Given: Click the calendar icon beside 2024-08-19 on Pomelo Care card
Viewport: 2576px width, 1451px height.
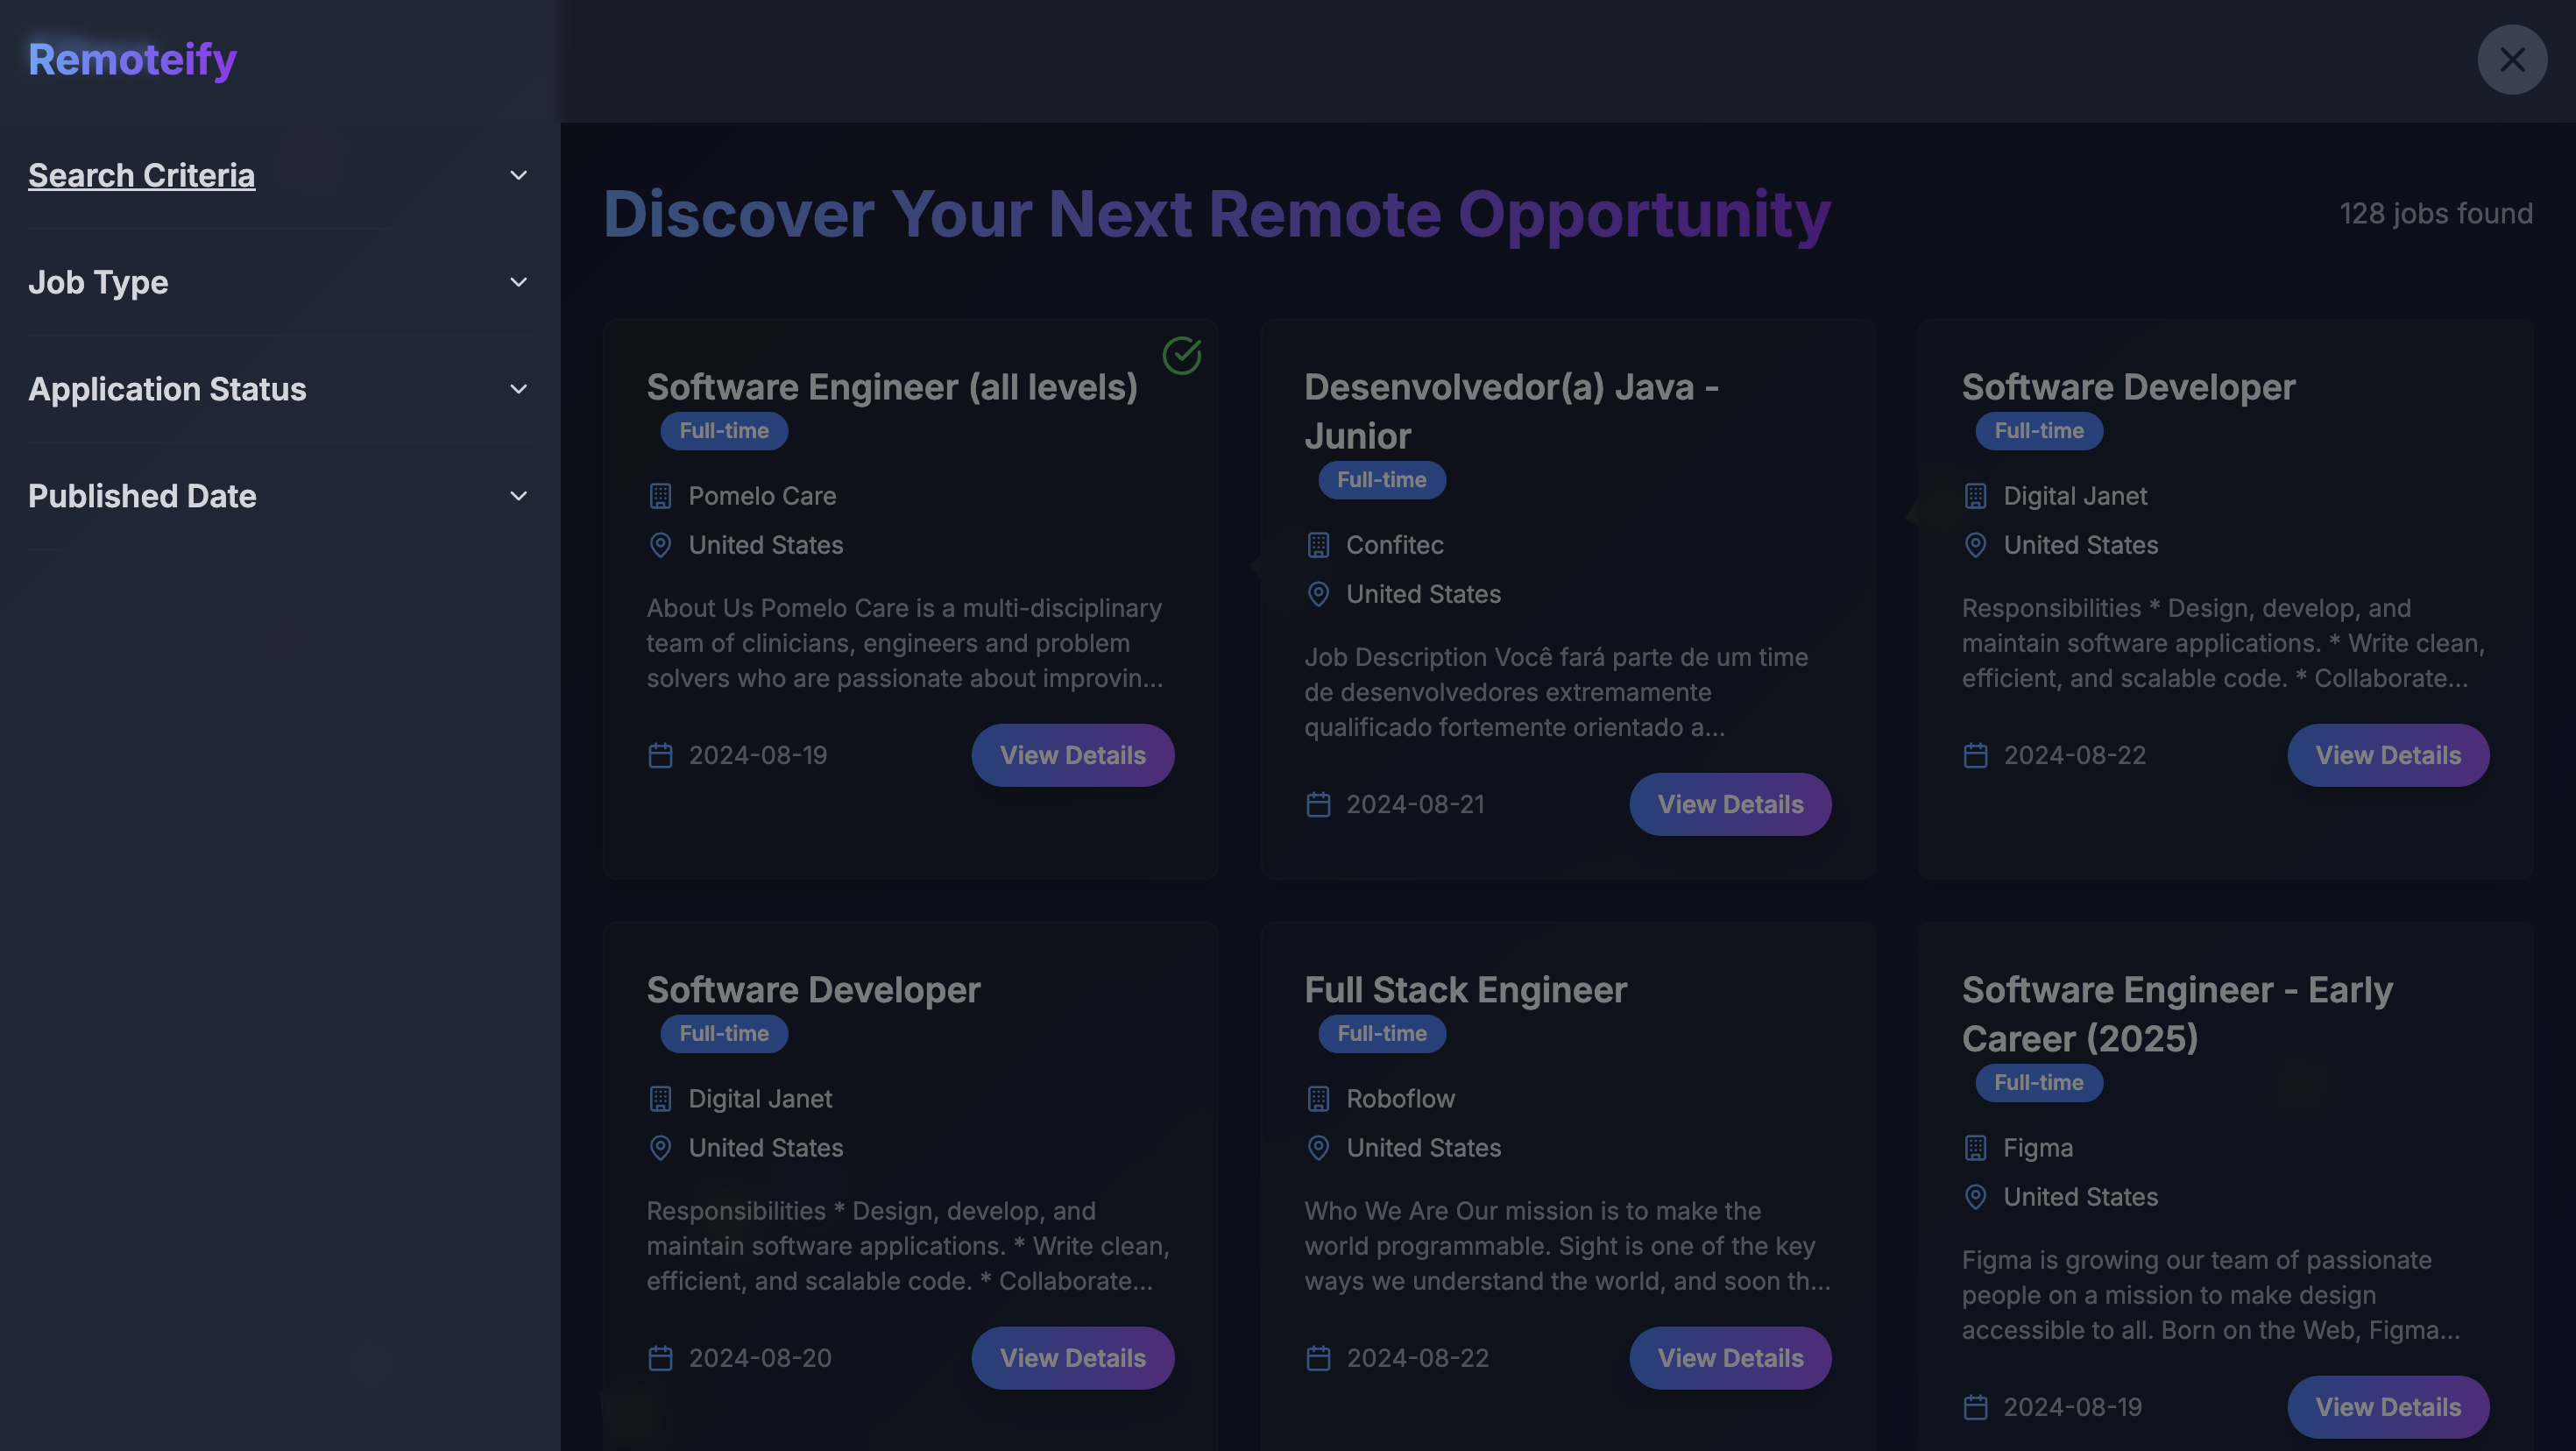Looking at the screenshot, I should pos(660,755).
